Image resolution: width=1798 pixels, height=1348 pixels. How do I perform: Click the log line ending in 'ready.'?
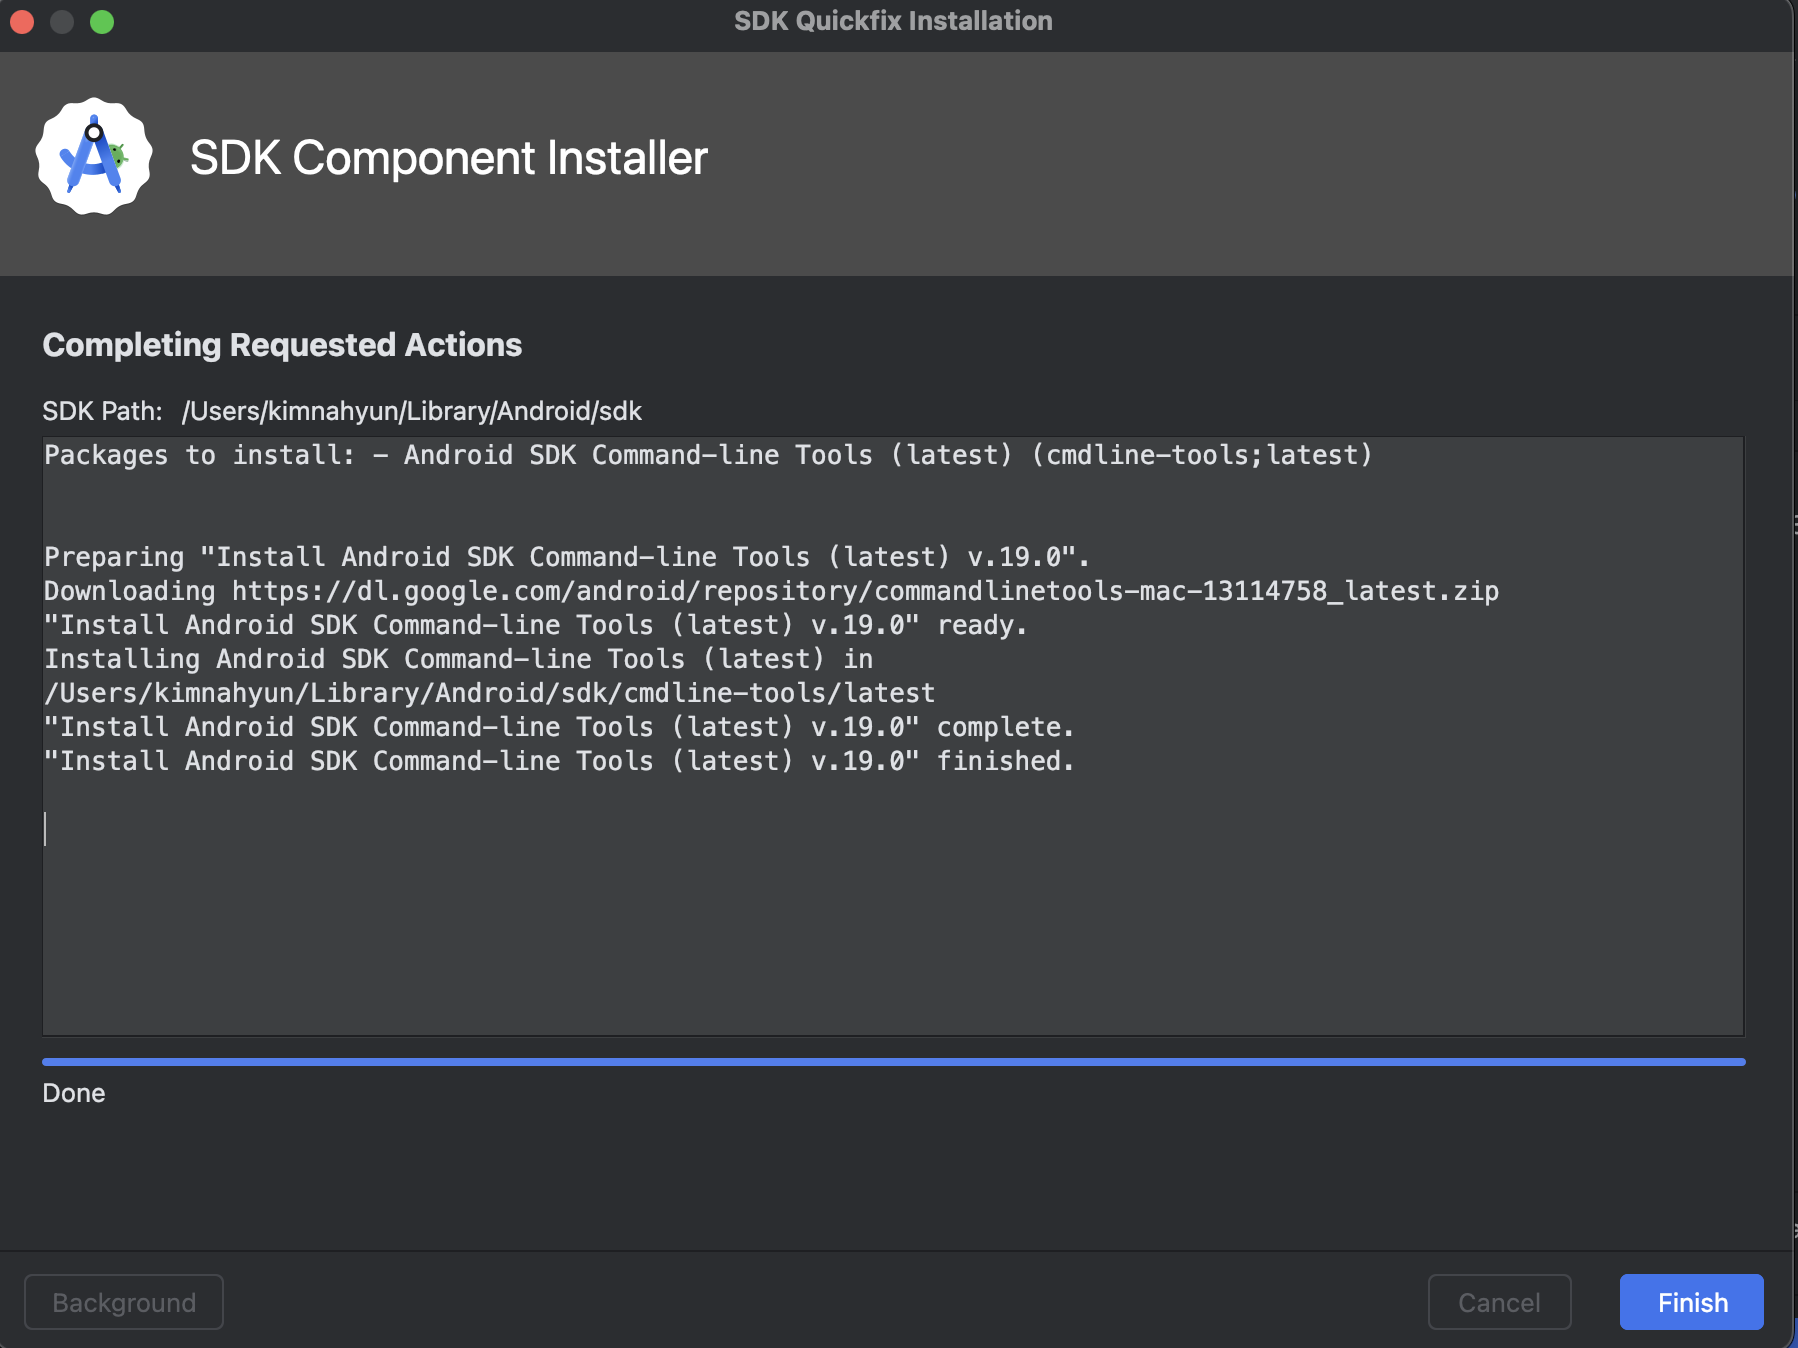click(535, 625)
